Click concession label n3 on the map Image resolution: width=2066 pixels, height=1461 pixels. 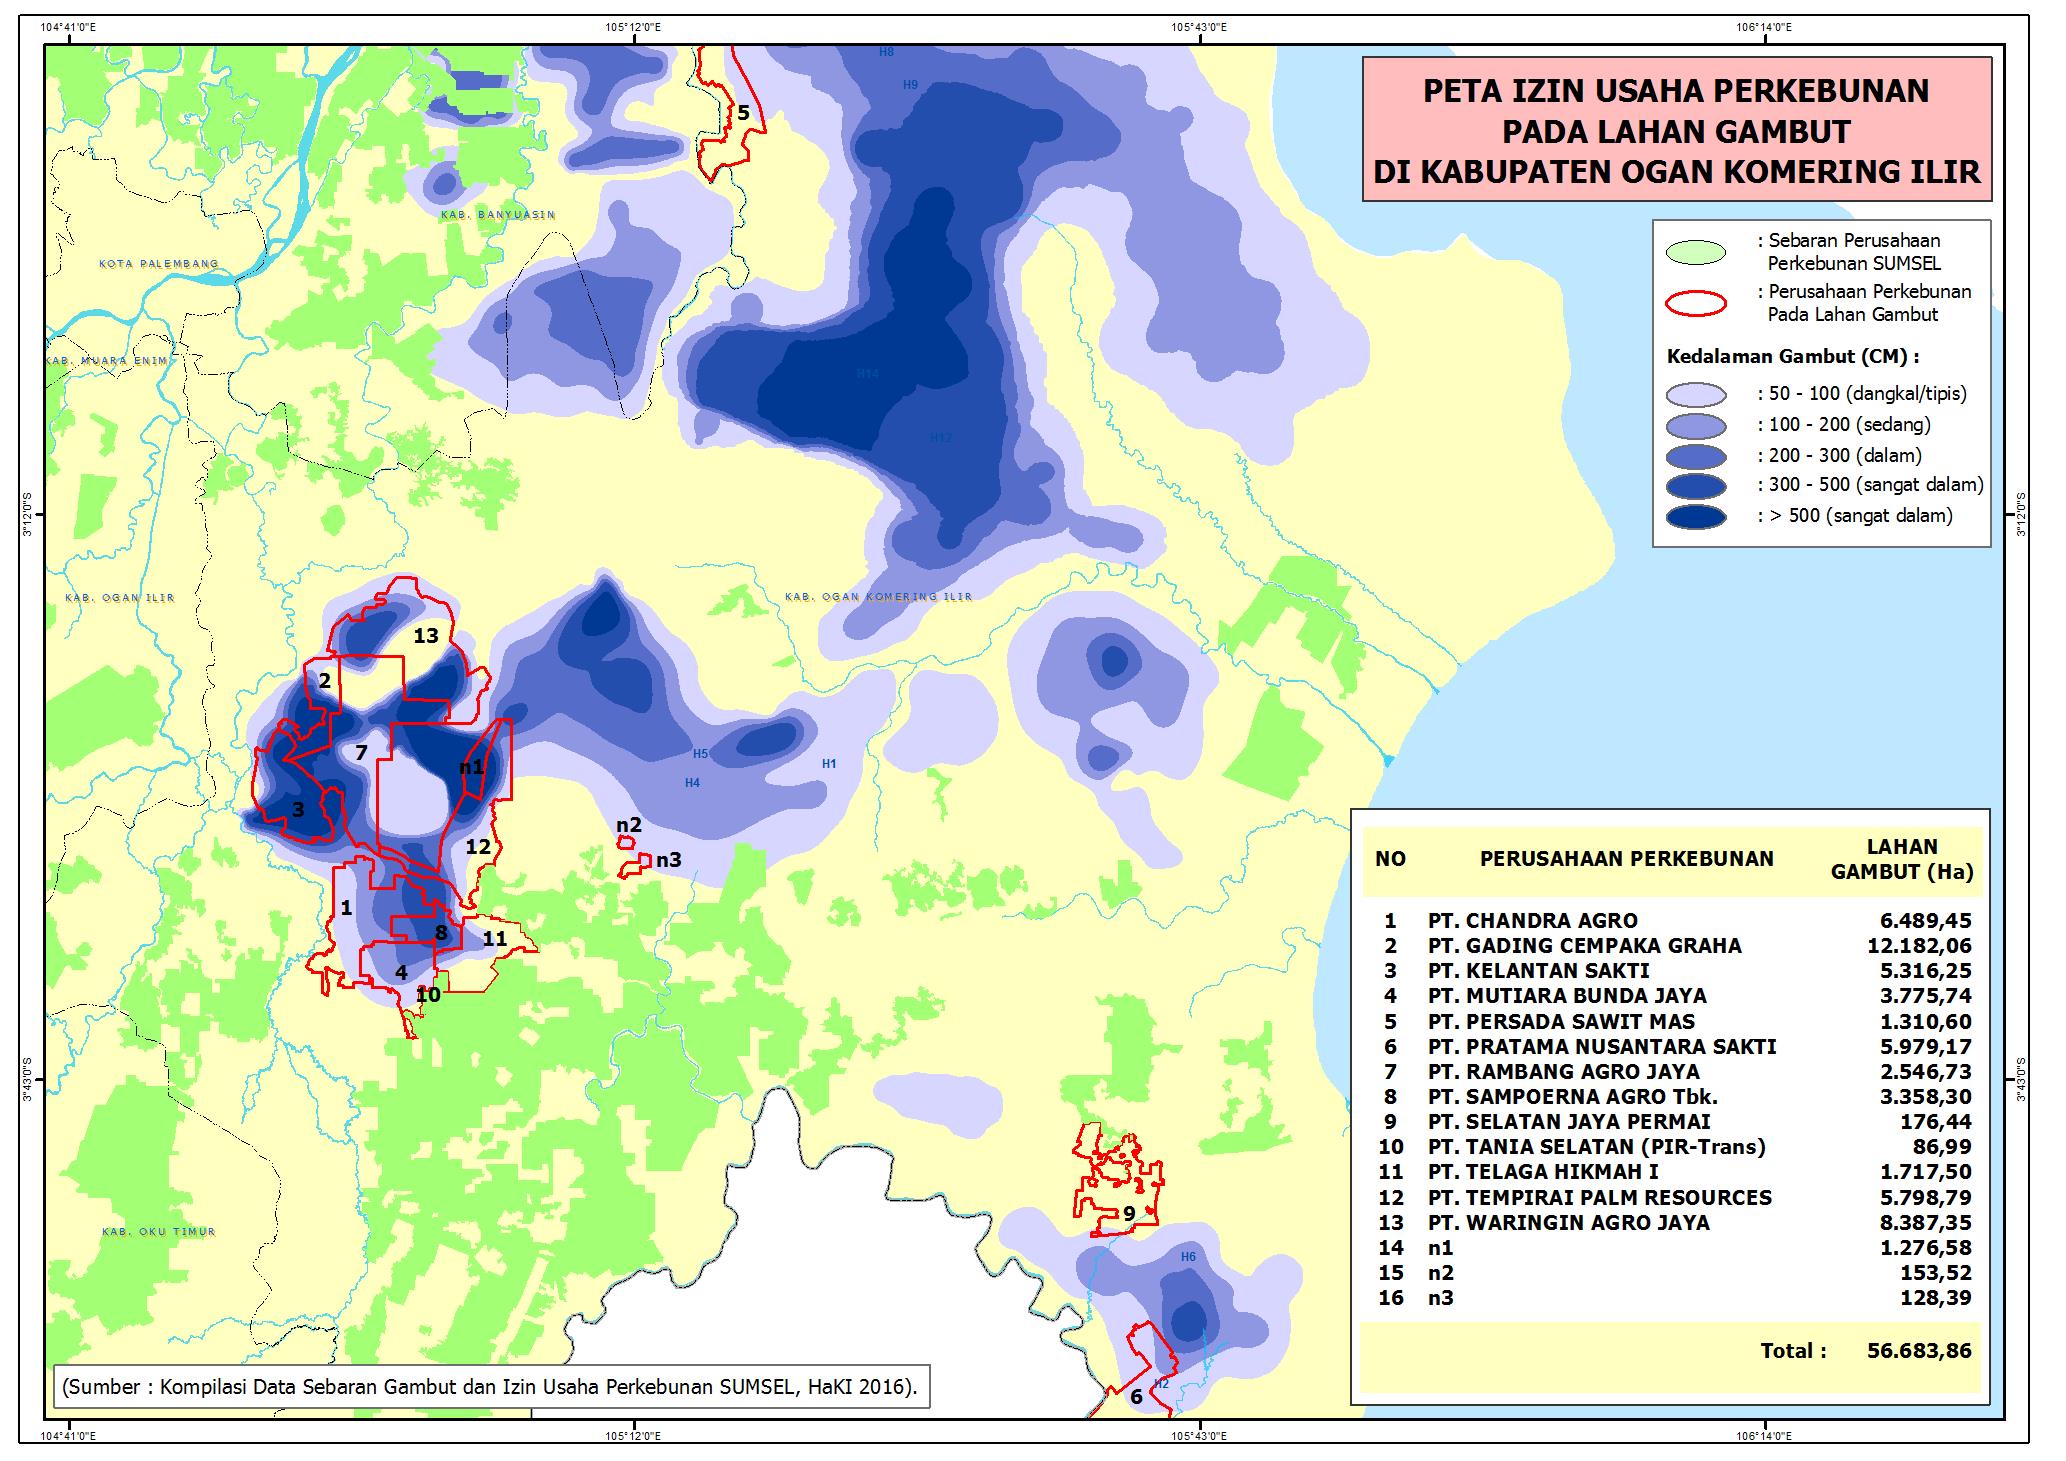(668, 859)
